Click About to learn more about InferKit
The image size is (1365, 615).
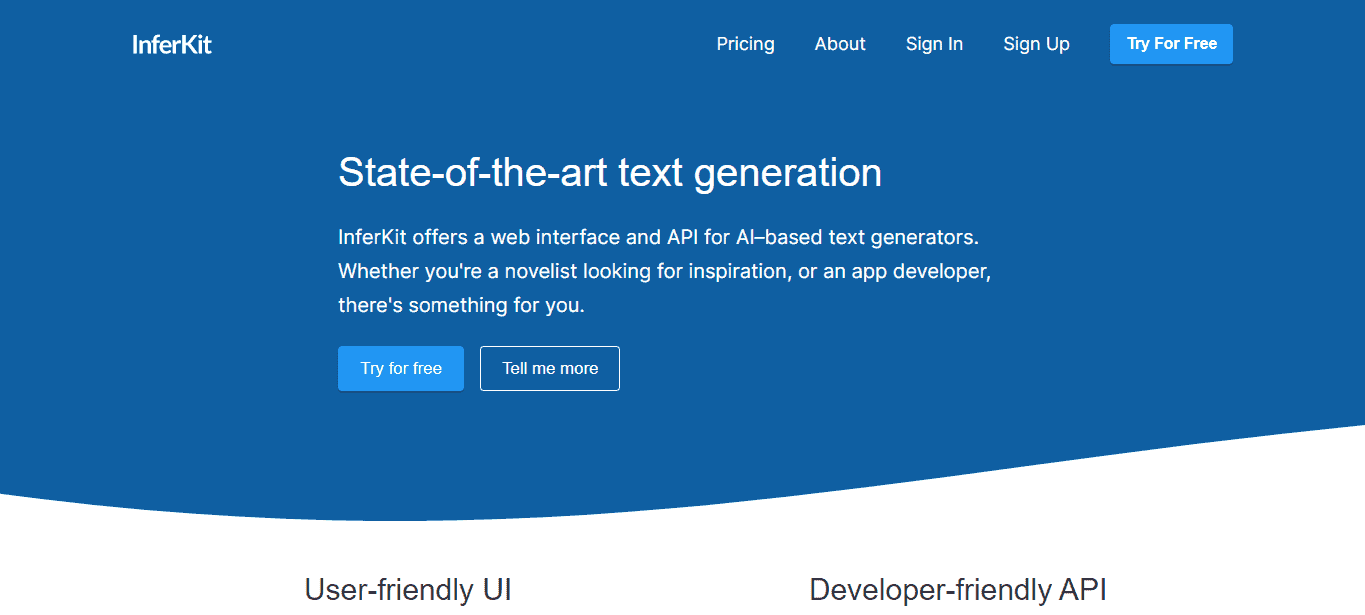839,44
